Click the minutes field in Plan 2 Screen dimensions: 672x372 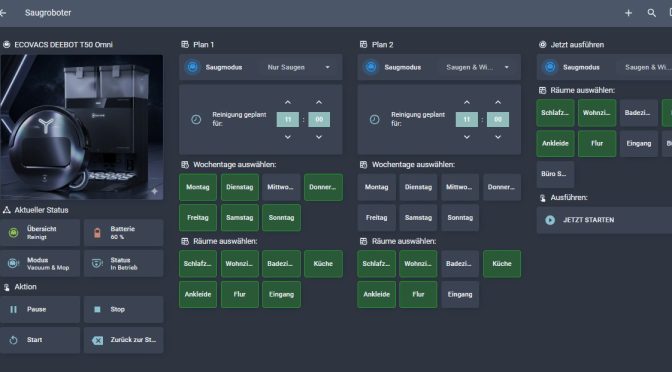(x=498, y=119)
